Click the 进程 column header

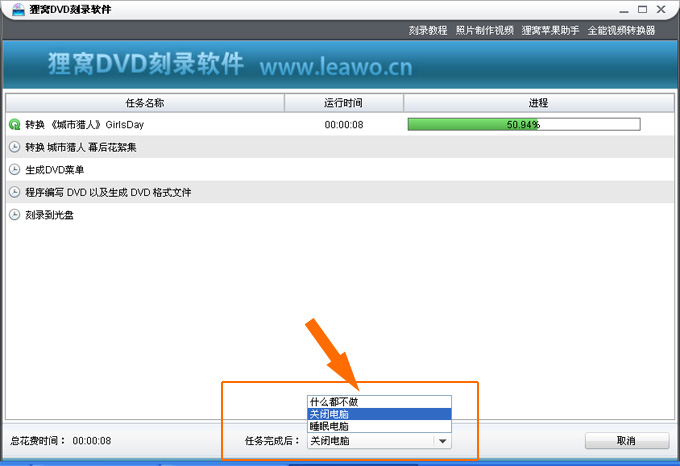click(x=538, y=103)
